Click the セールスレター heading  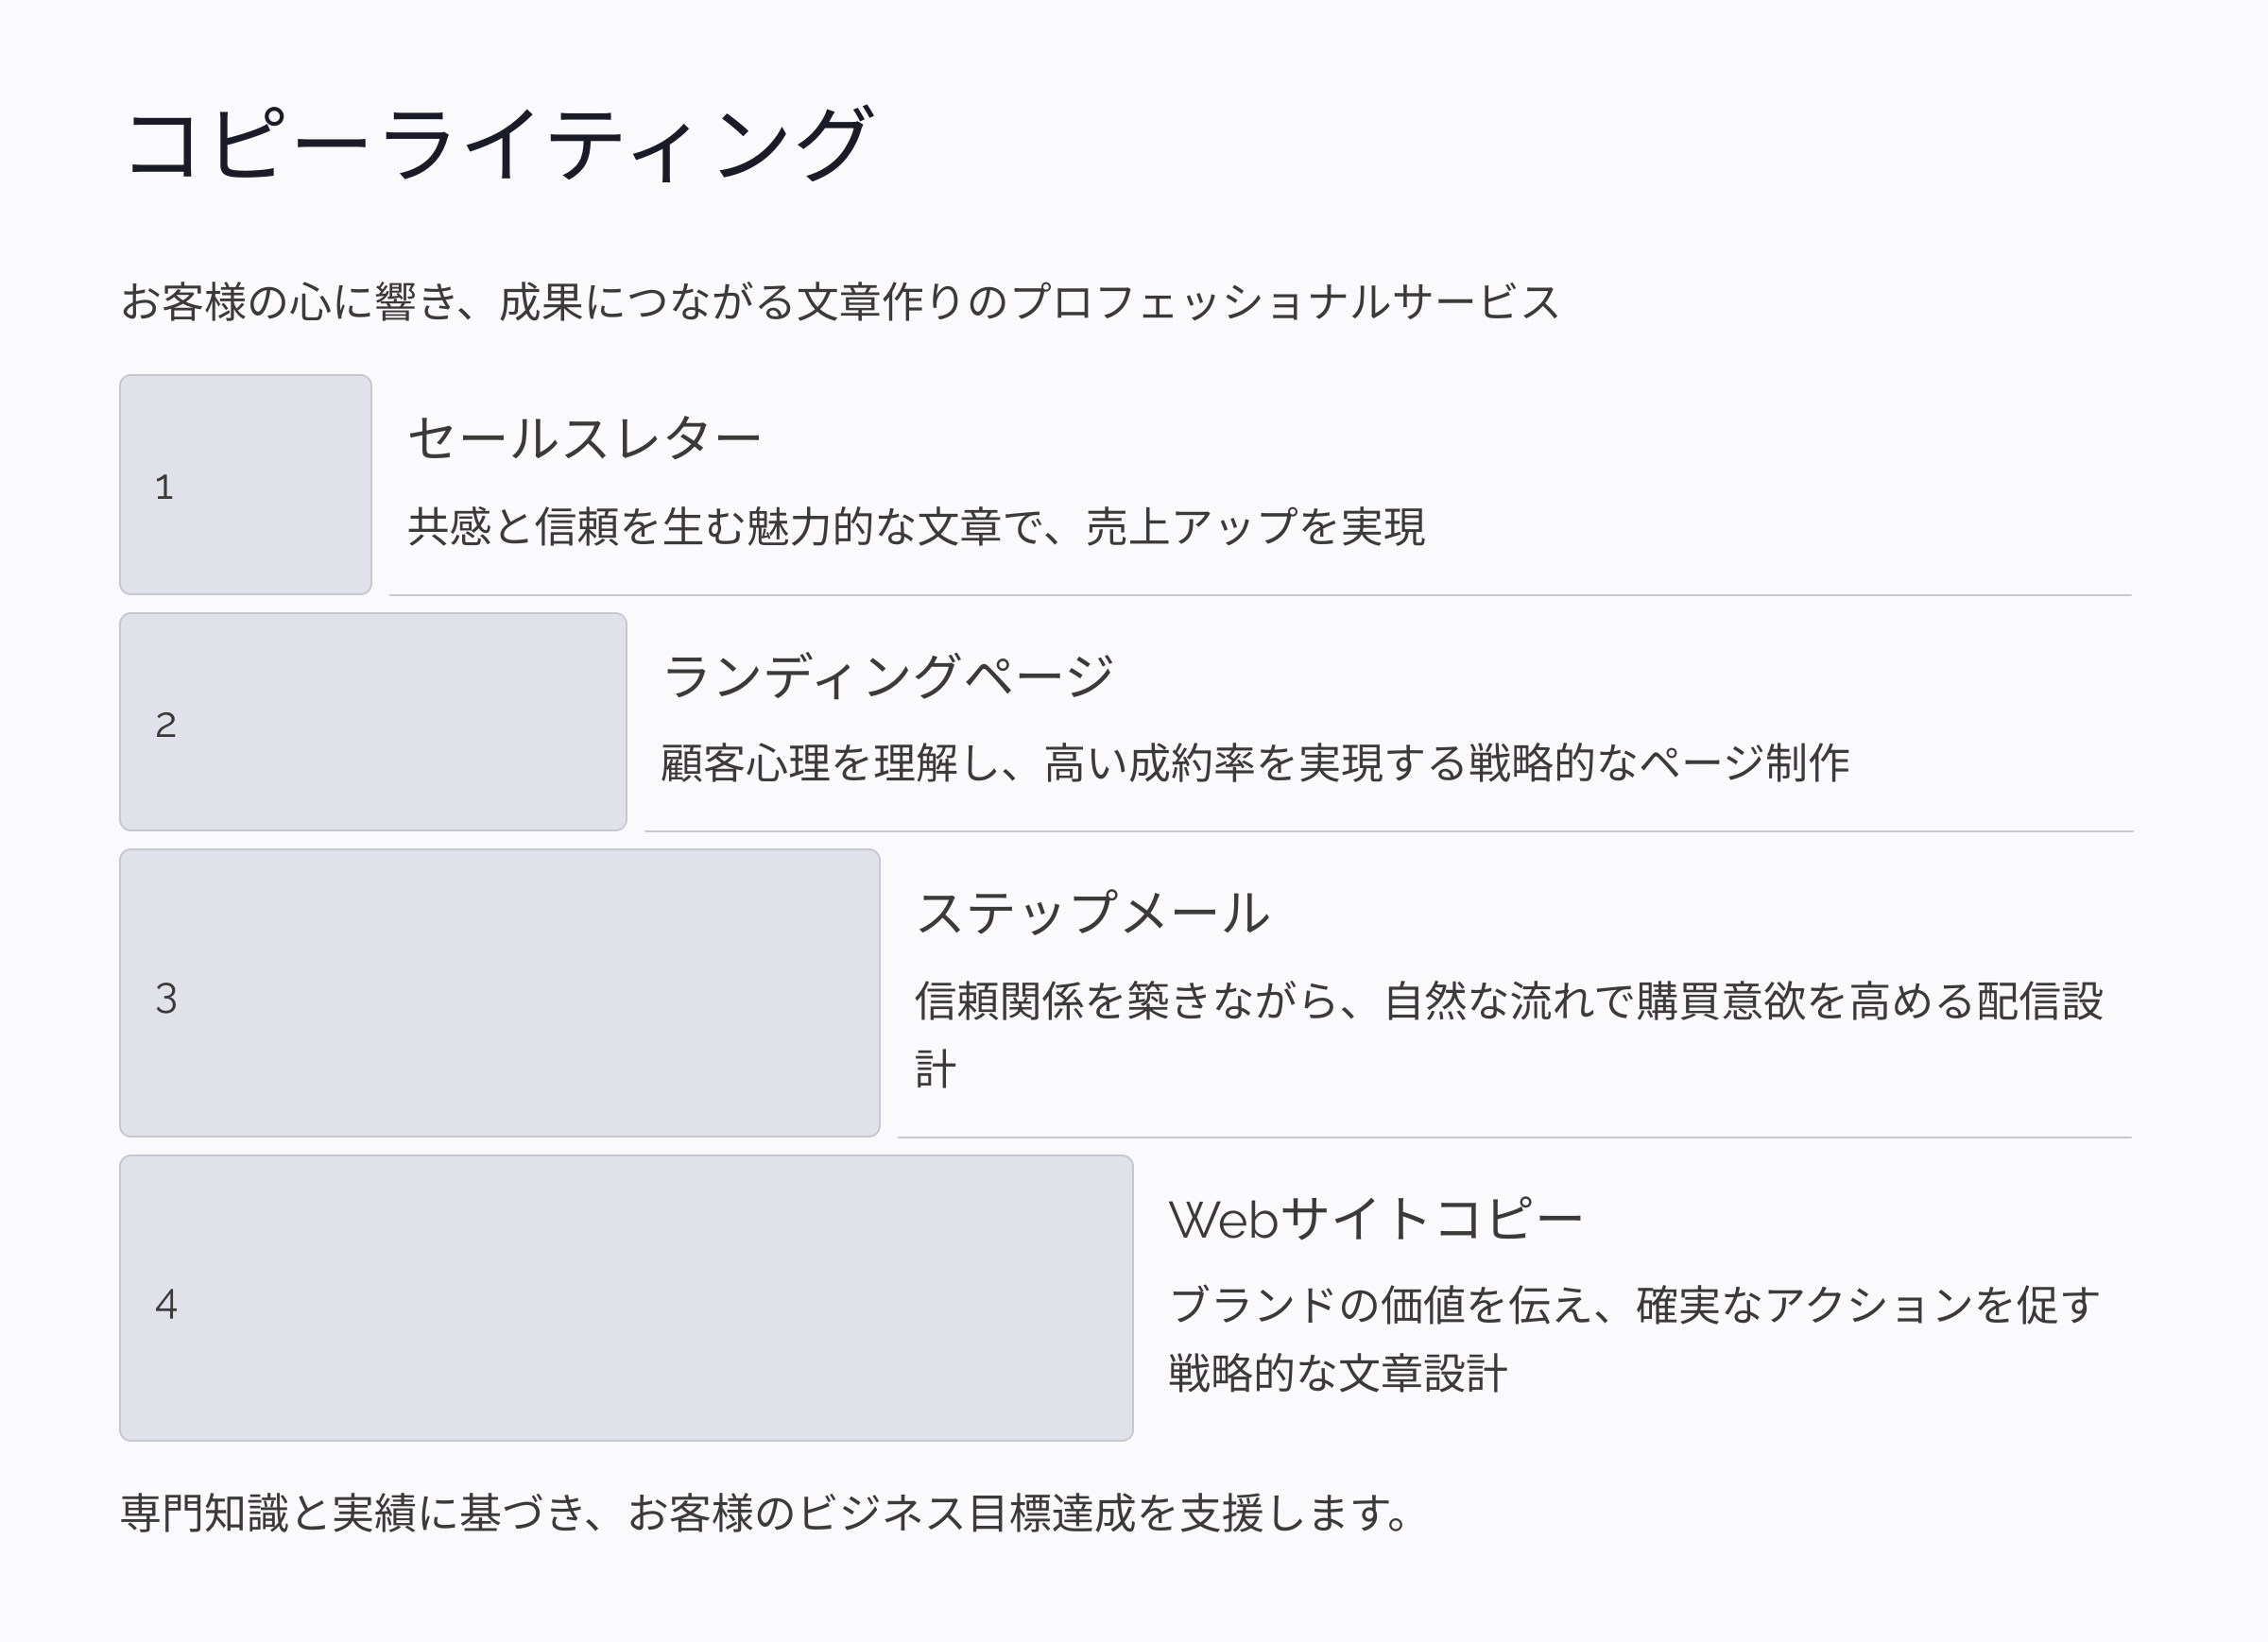coord(585,439)
